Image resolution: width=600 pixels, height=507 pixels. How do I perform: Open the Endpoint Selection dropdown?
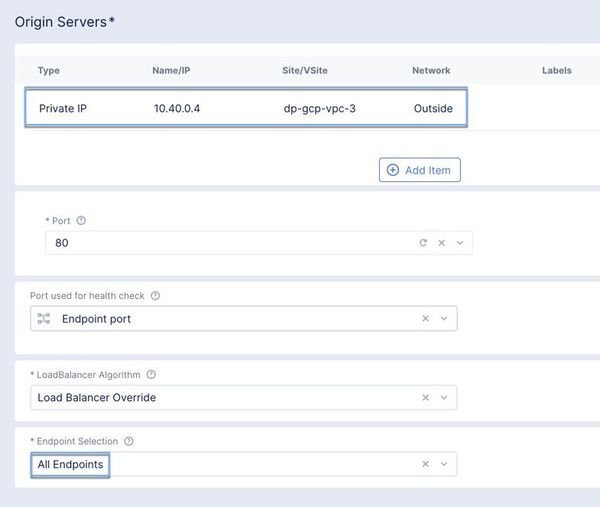click(444, 464)
